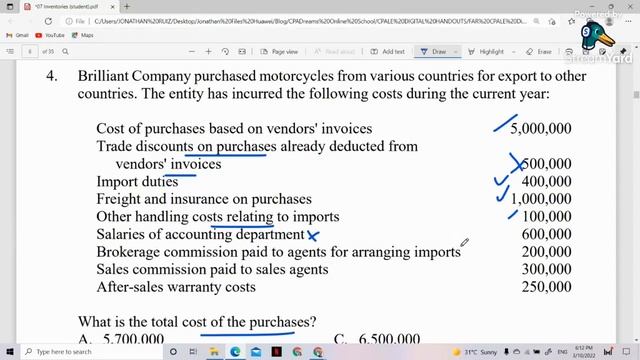Screen dimensions: 640x360
Task: Toggle the Highlight tool
Action: click(x=486, y=51)
